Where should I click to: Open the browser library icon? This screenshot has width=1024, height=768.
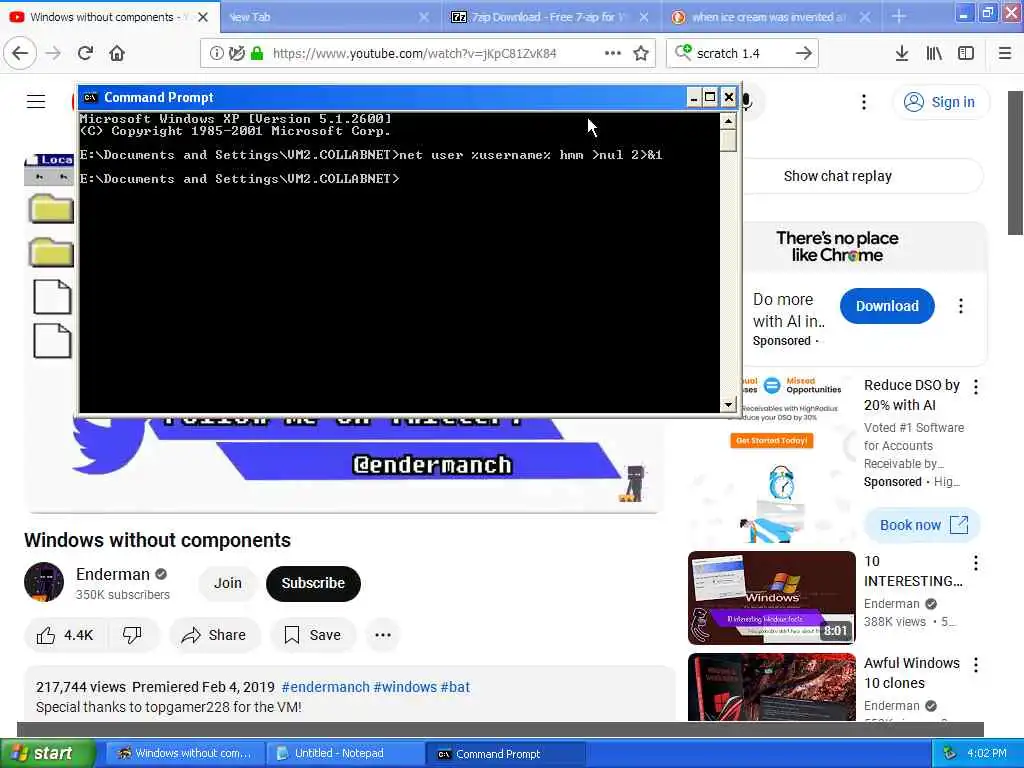(x=934, y=53)
